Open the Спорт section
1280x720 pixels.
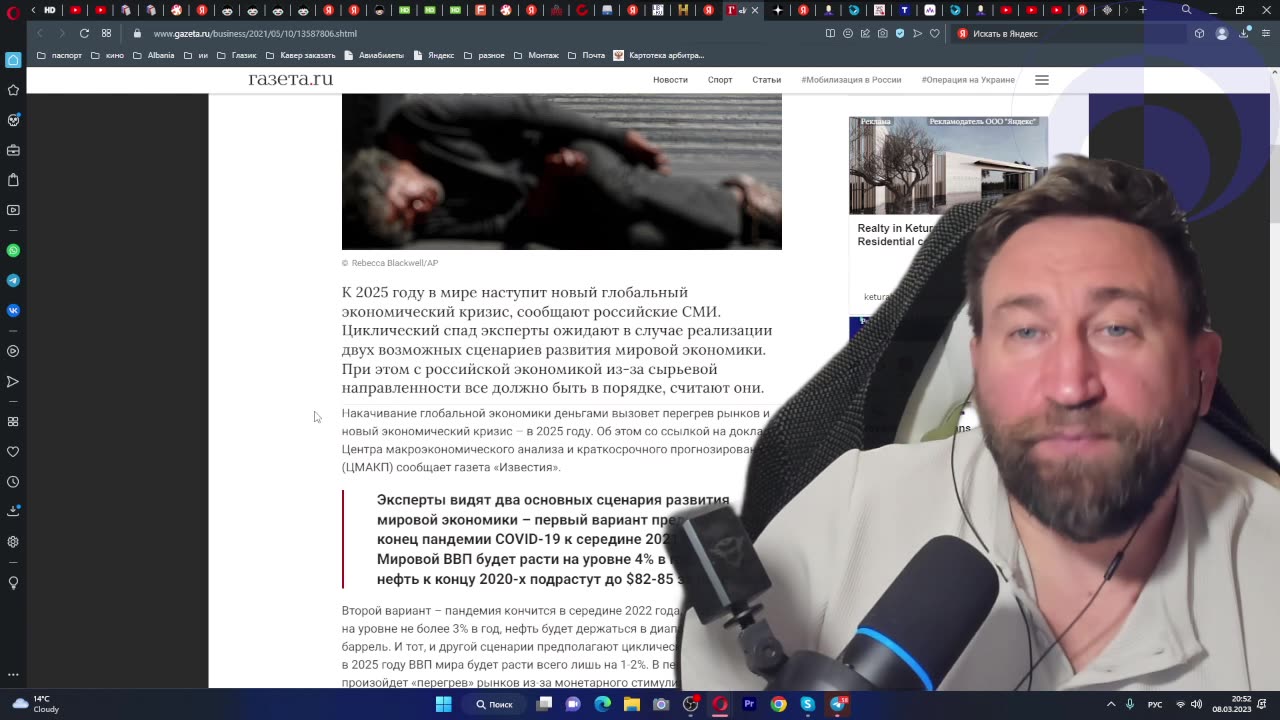tap(720, 80)
